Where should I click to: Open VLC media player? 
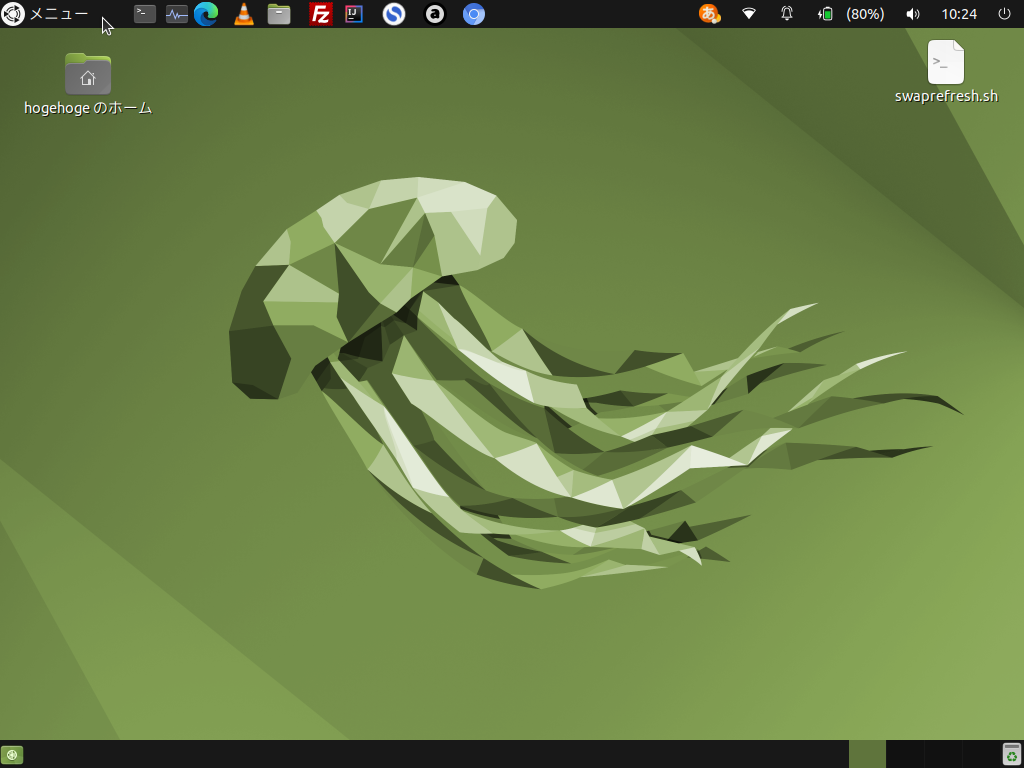[x=243, y=14]
